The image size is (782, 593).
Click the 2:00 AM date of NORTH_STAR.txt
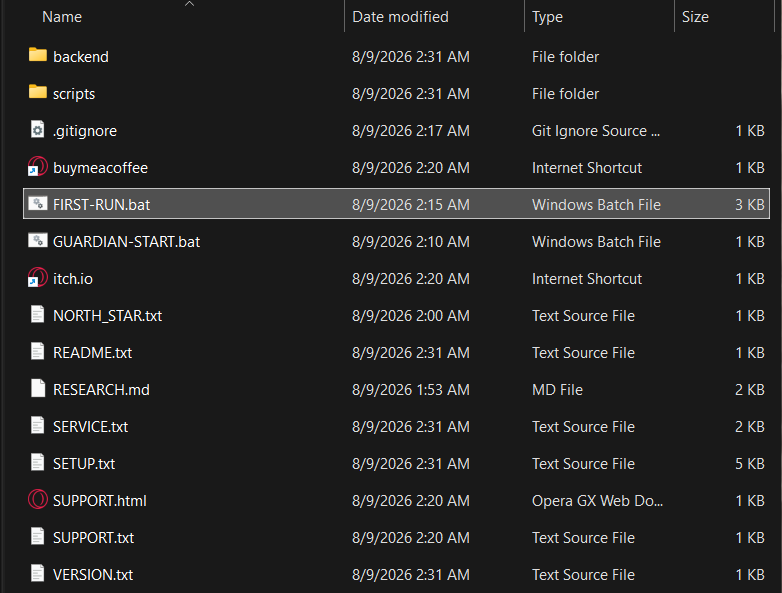[x=410, y=316]
